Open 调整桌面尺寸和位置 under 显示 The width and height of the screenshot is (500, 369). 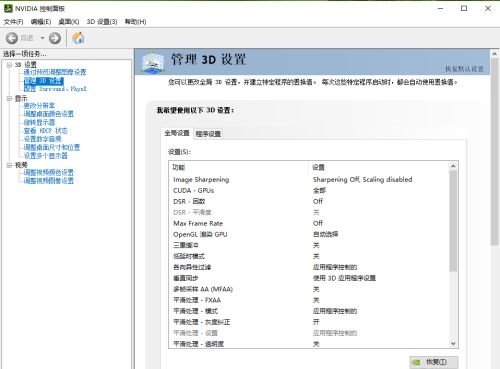(52, 147)
